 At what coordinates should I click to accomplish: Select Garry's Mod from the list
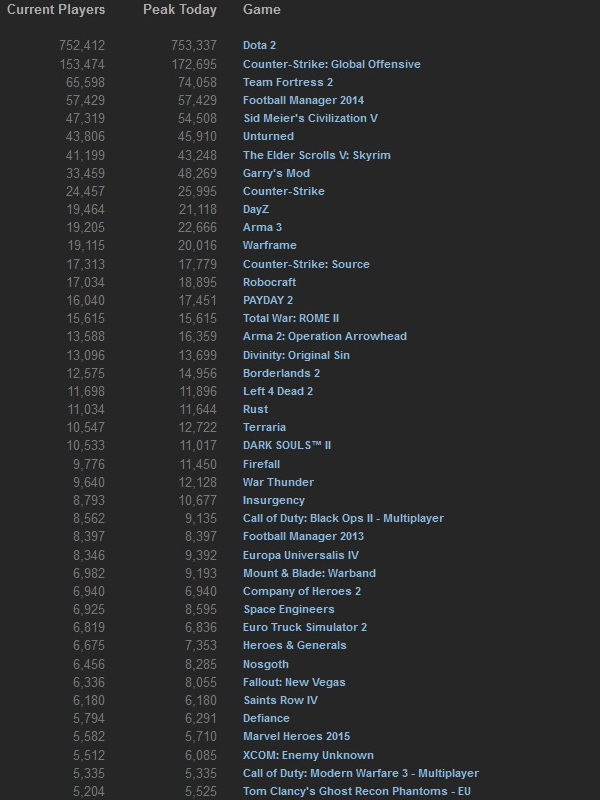[276, 173]
